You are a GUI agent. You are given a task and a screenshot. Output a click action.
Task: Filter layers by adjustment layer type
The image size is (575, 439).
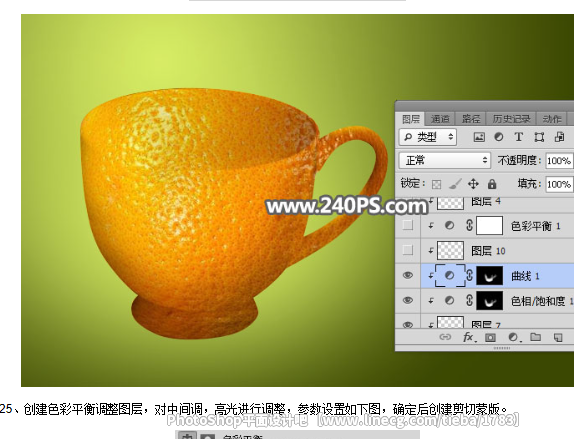pos(499,137)
